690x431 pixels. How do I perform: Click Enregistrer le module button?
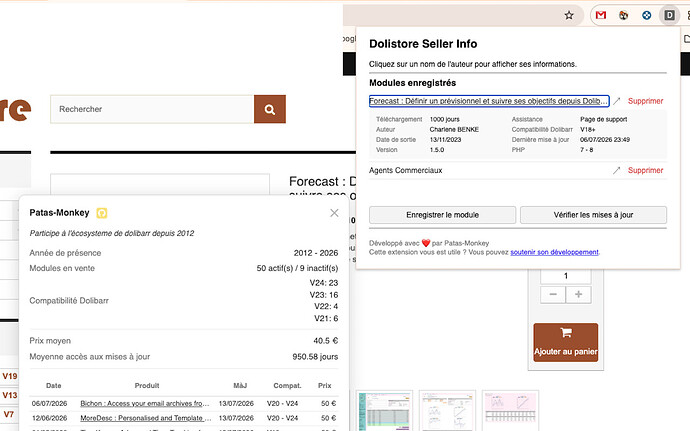tap(442, 215)
